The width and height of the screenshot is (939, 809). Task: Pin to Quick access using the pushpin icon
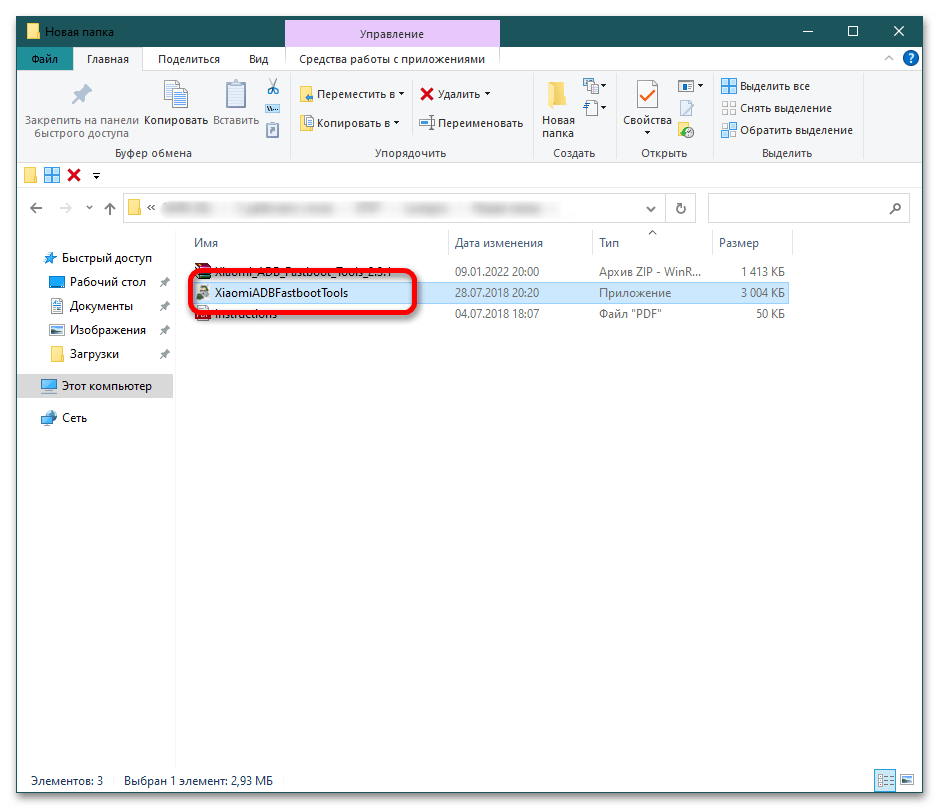coord(81,95)
